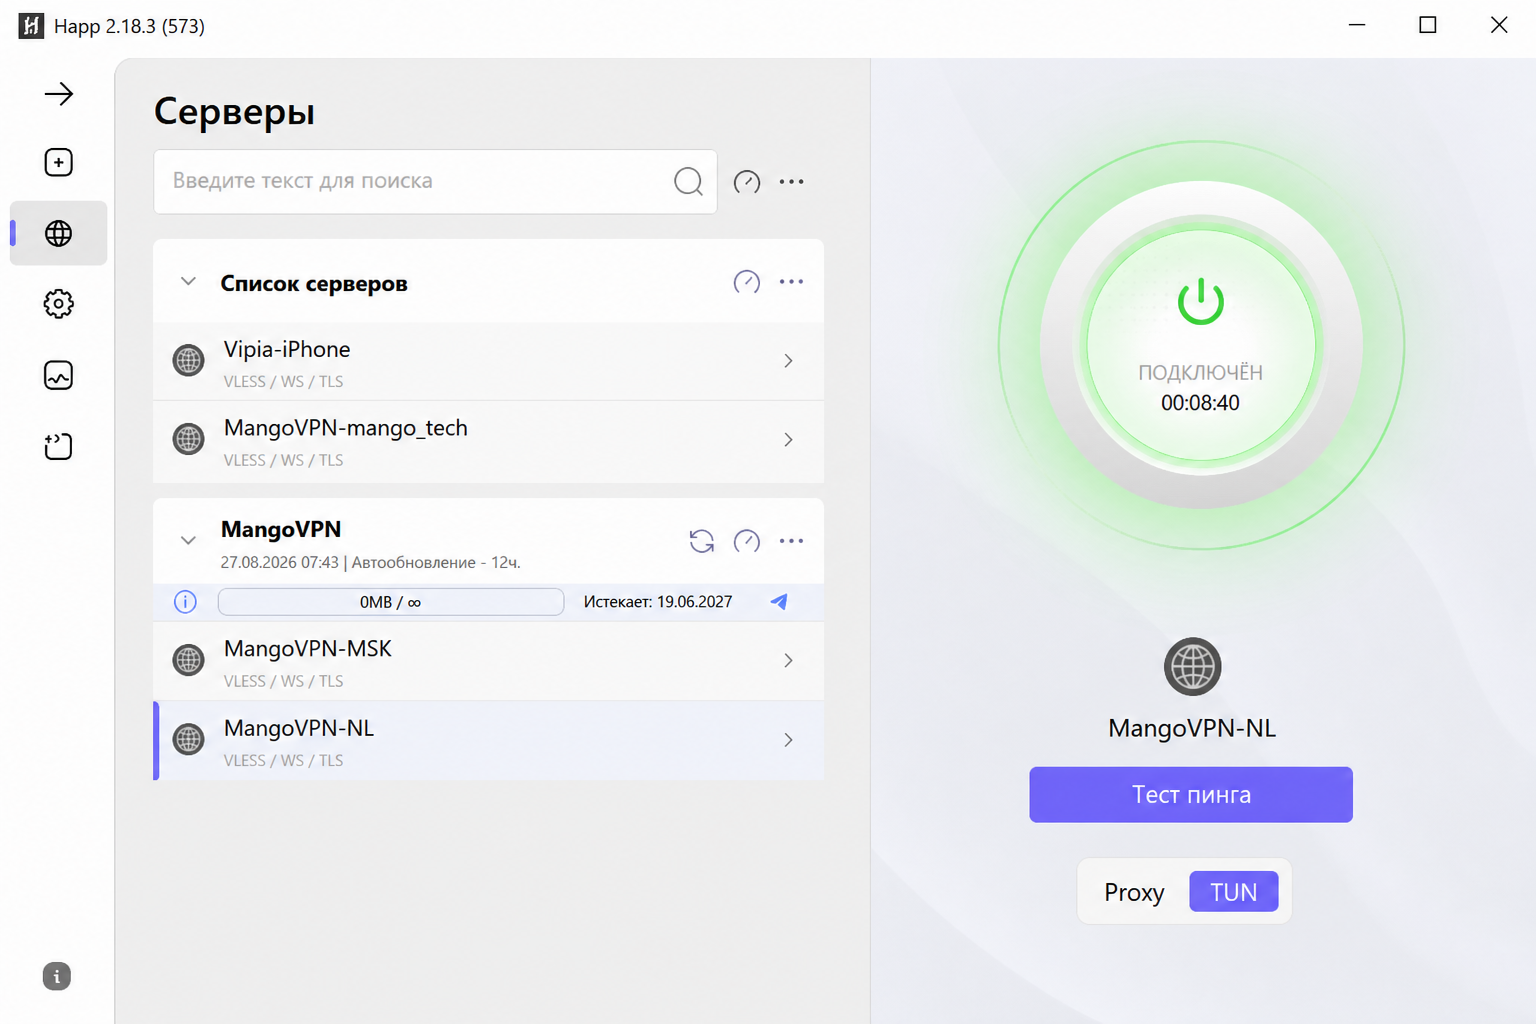Click the 0MB / ∞ traffic usage bar
Image resolution: width=1536 pixels, height=1024 pixels.
point(391,602)
